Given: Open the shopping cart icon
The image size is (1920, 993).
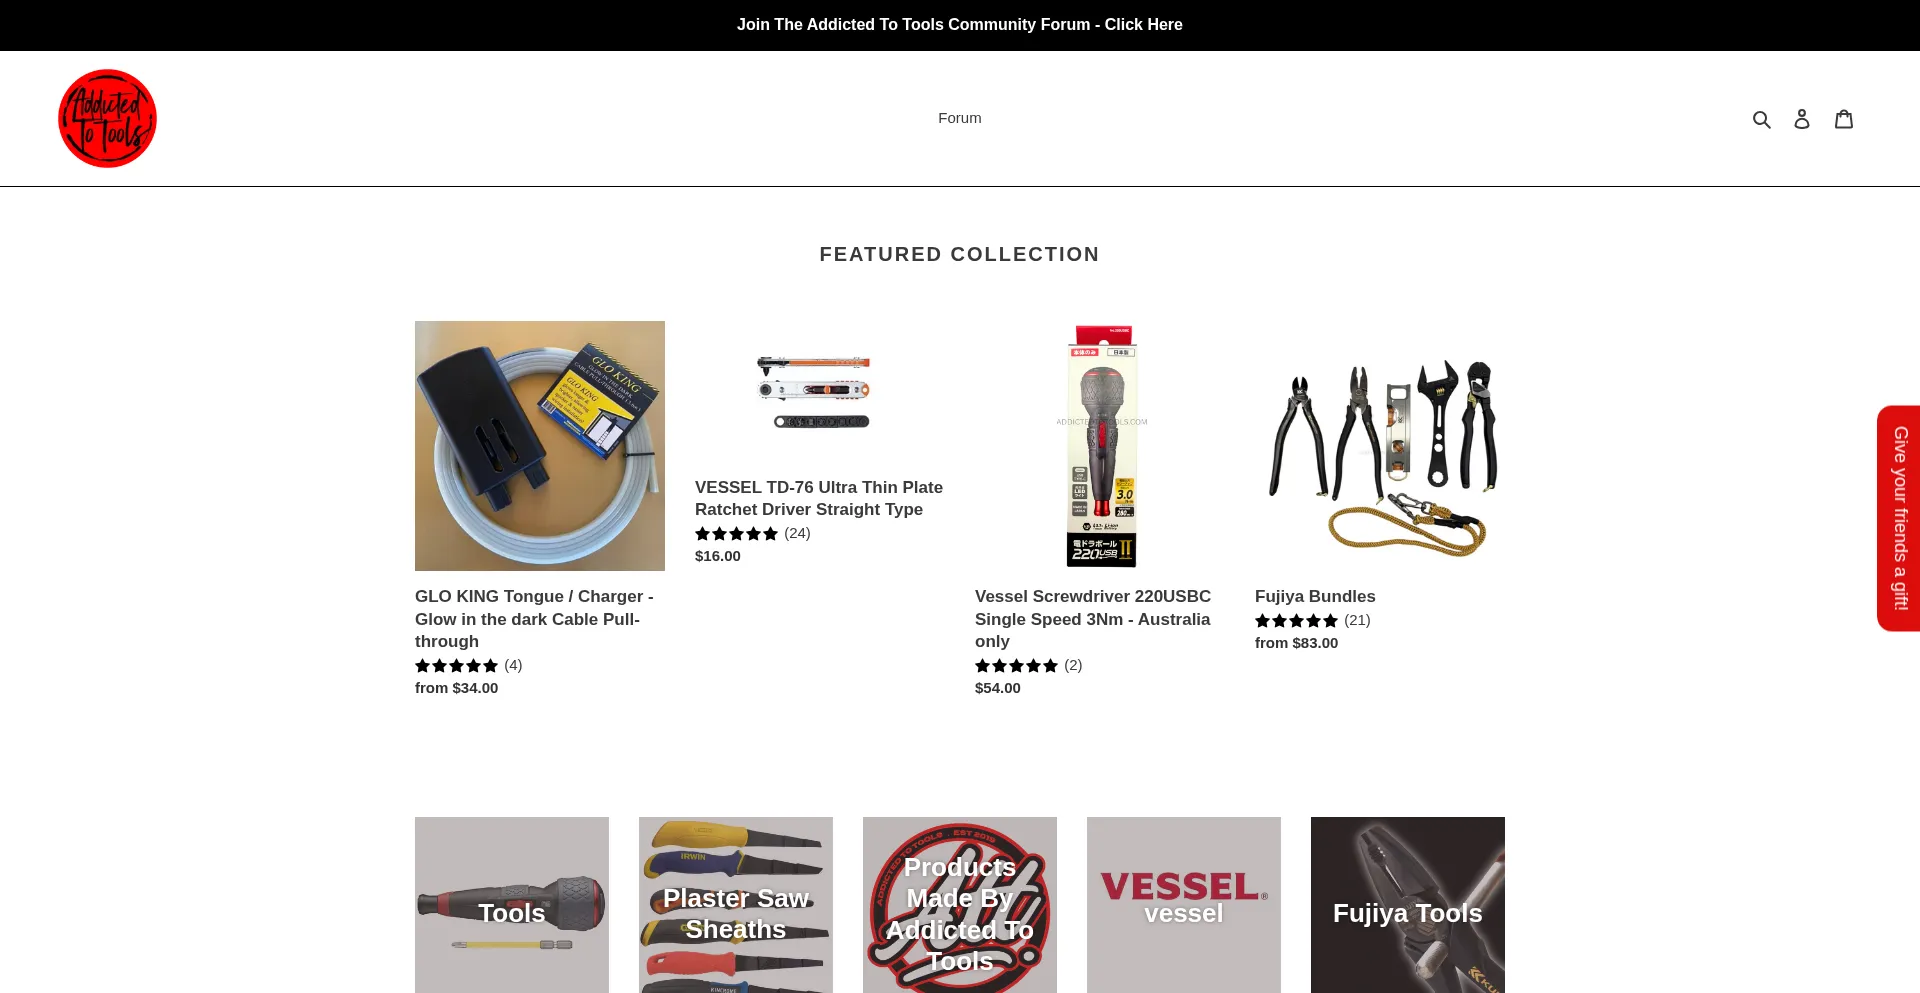Looking at the screenshot, I should click(1843, 119).
